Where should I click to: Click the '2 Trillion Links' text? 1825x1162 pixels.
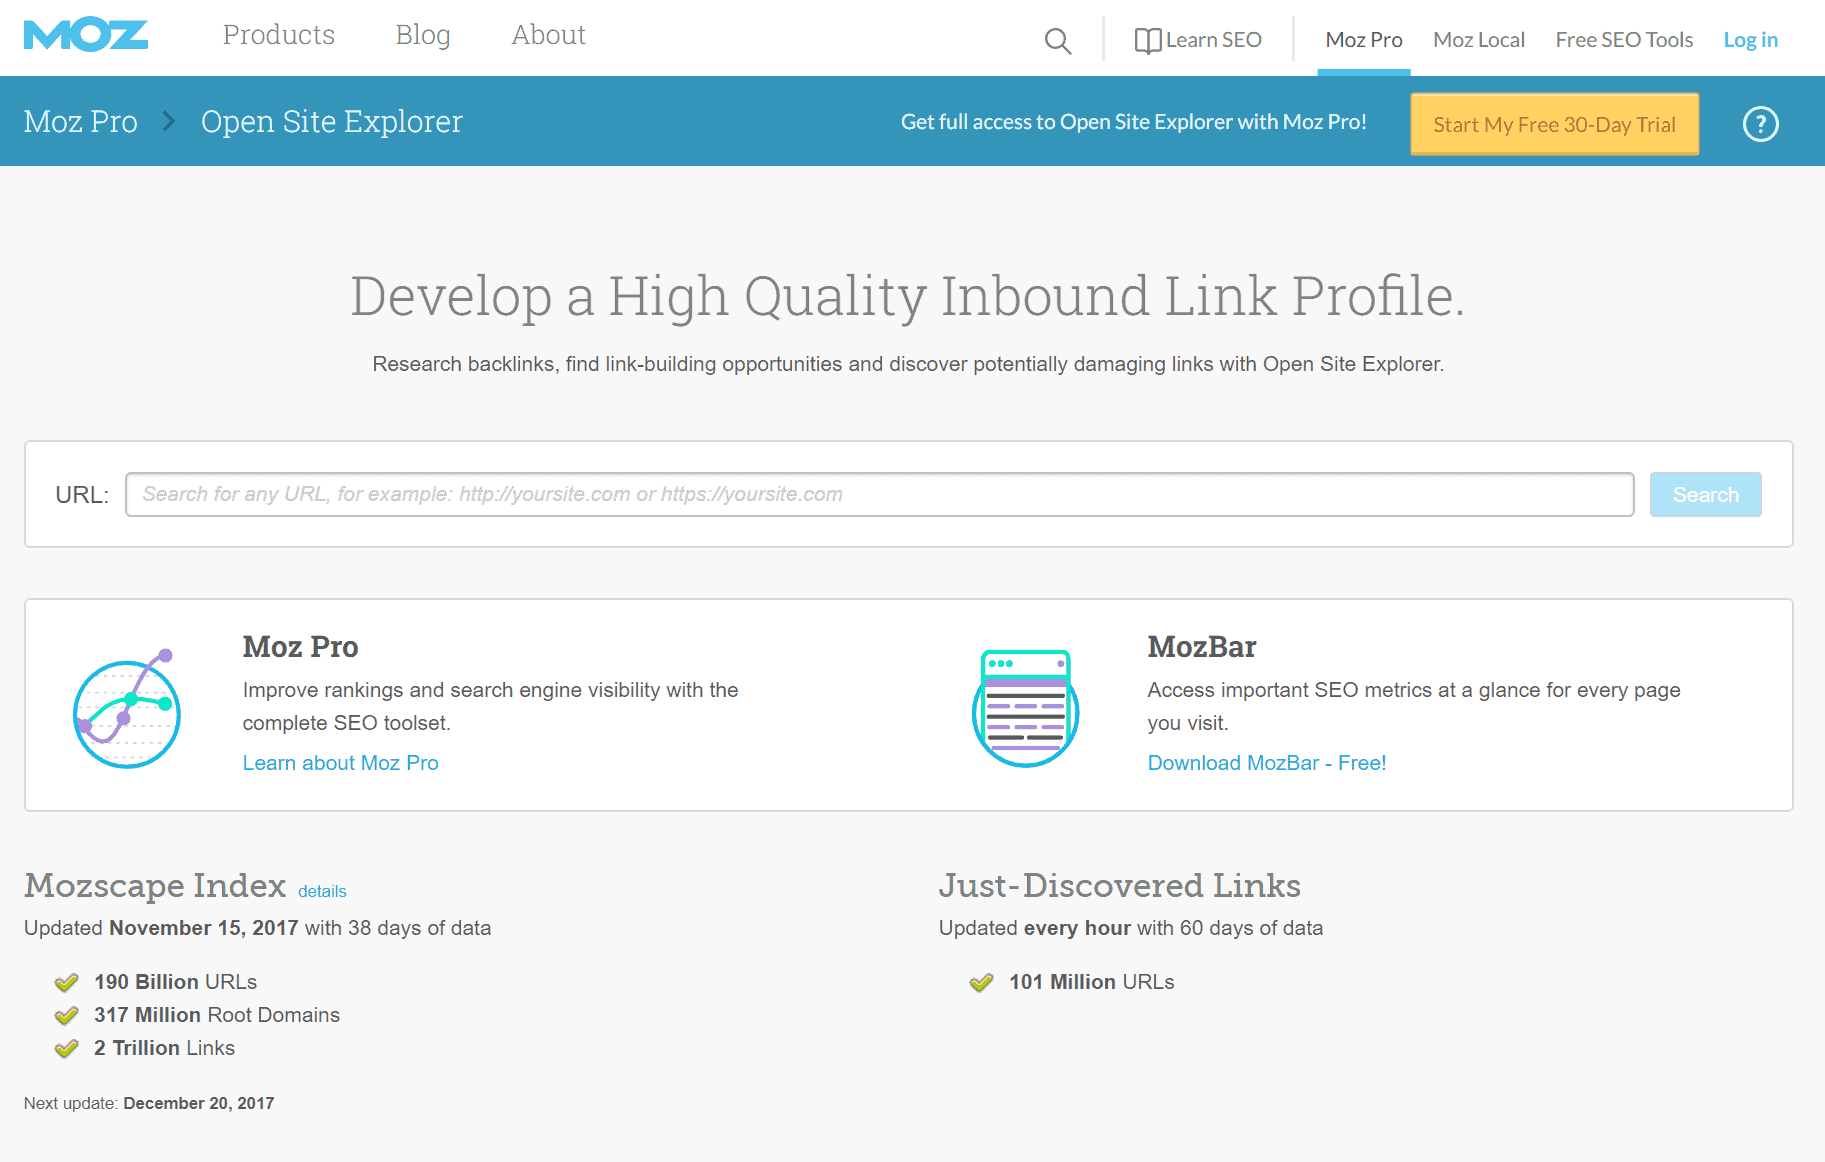point(165,1048)
